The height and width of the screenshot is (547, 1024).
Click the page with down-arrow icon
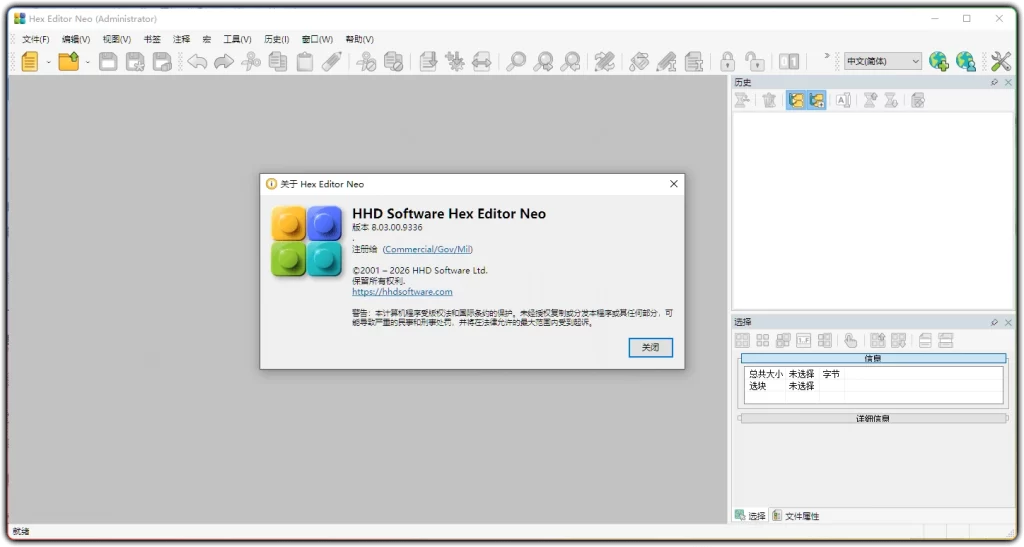point(428,61)
